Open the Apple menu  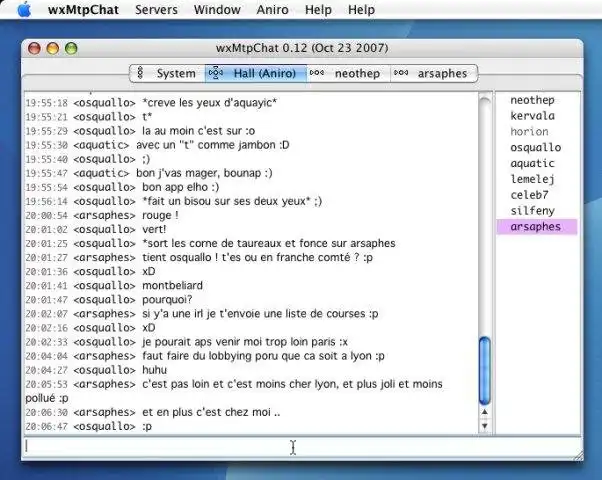point(24,9)
